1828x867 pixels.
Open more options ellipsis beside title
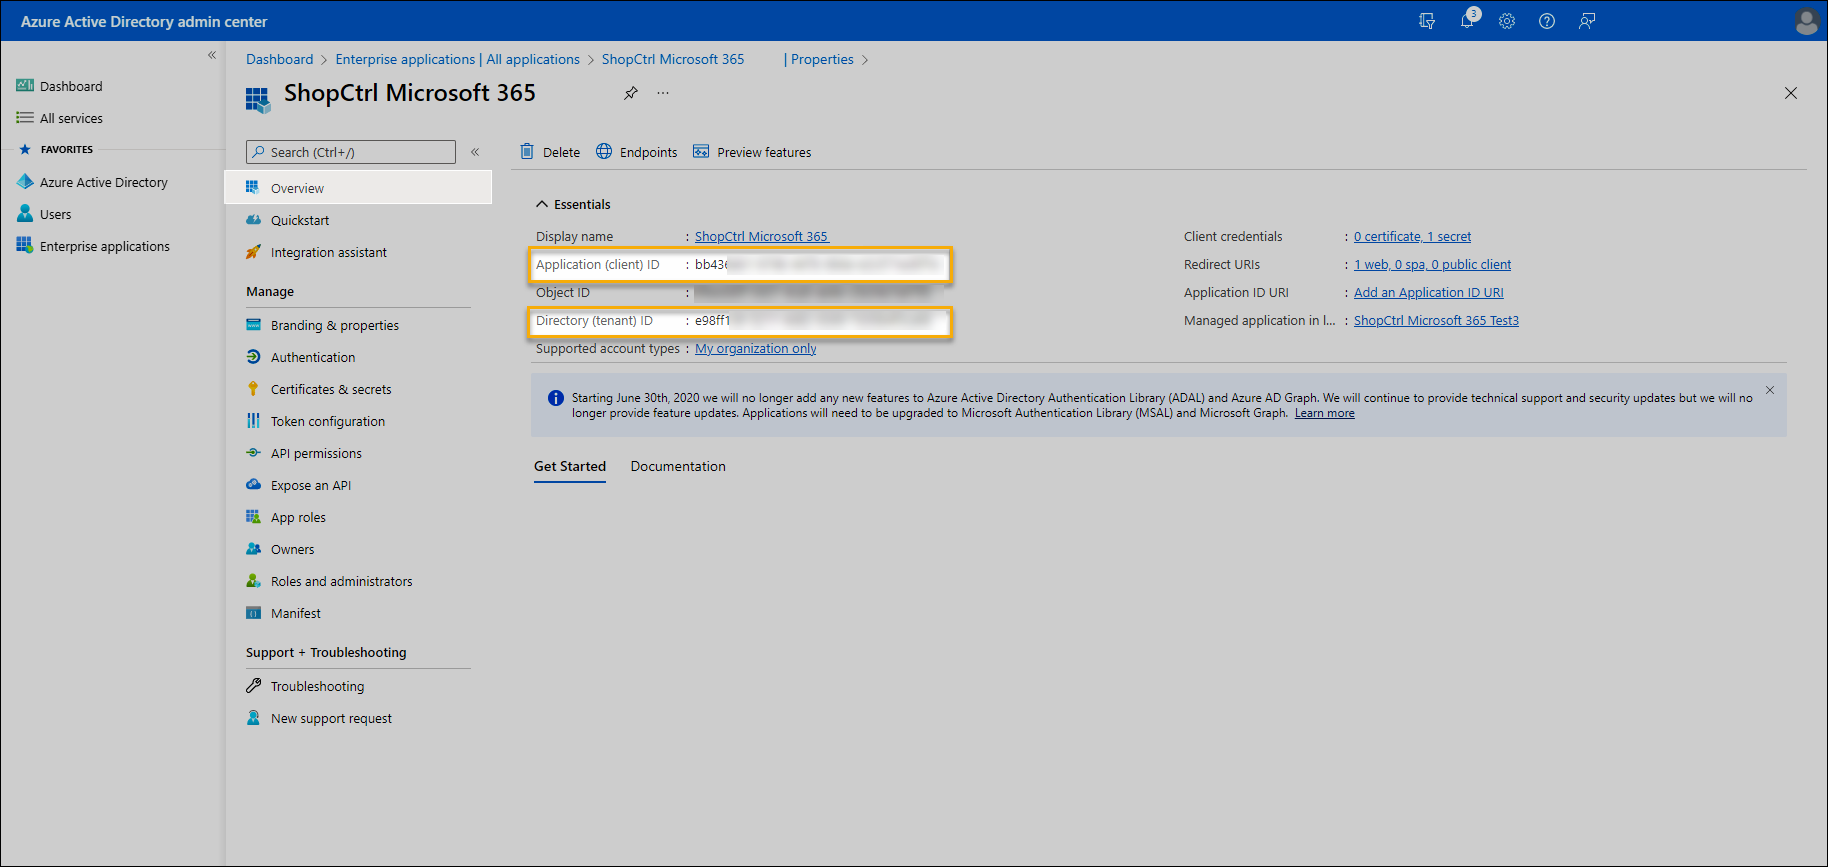click(x=663, y=93)
